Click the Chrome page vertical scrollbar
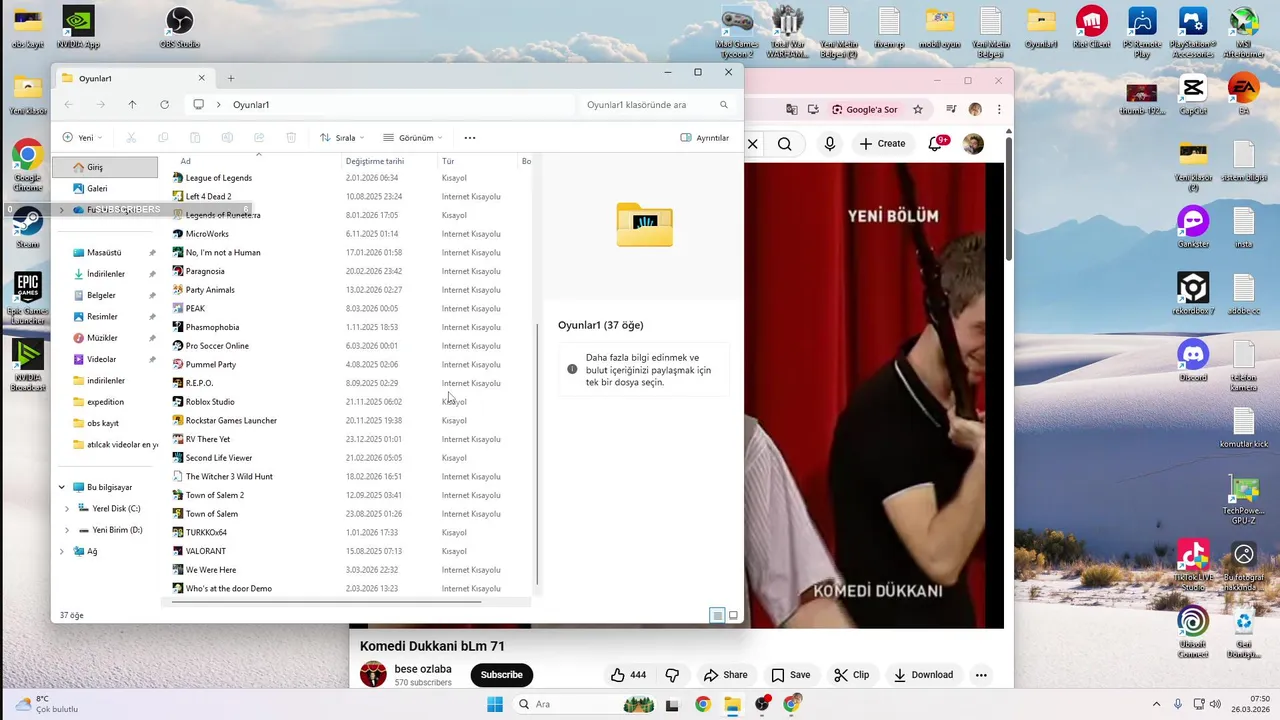This screenshot has width=1280, height=720. 1009,200
